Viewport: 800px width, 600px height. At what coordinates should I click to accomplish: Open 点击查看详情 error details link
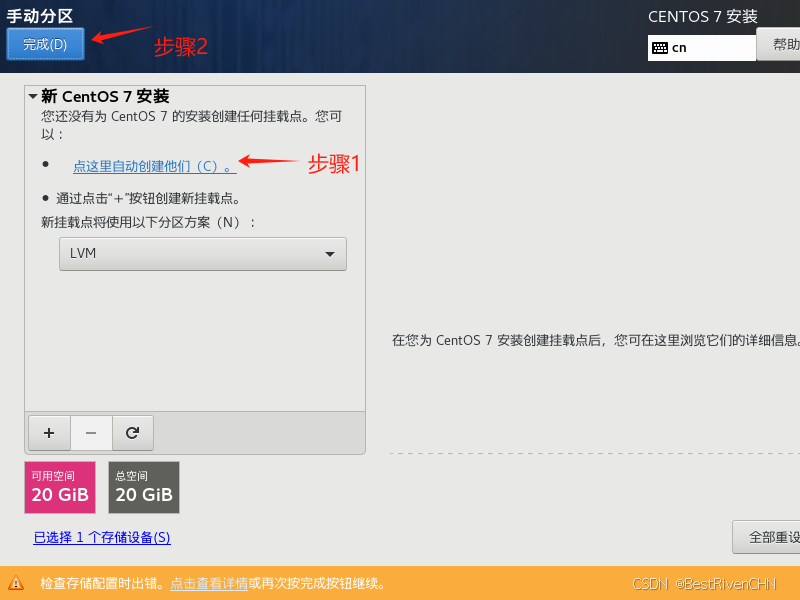point(208,584)
